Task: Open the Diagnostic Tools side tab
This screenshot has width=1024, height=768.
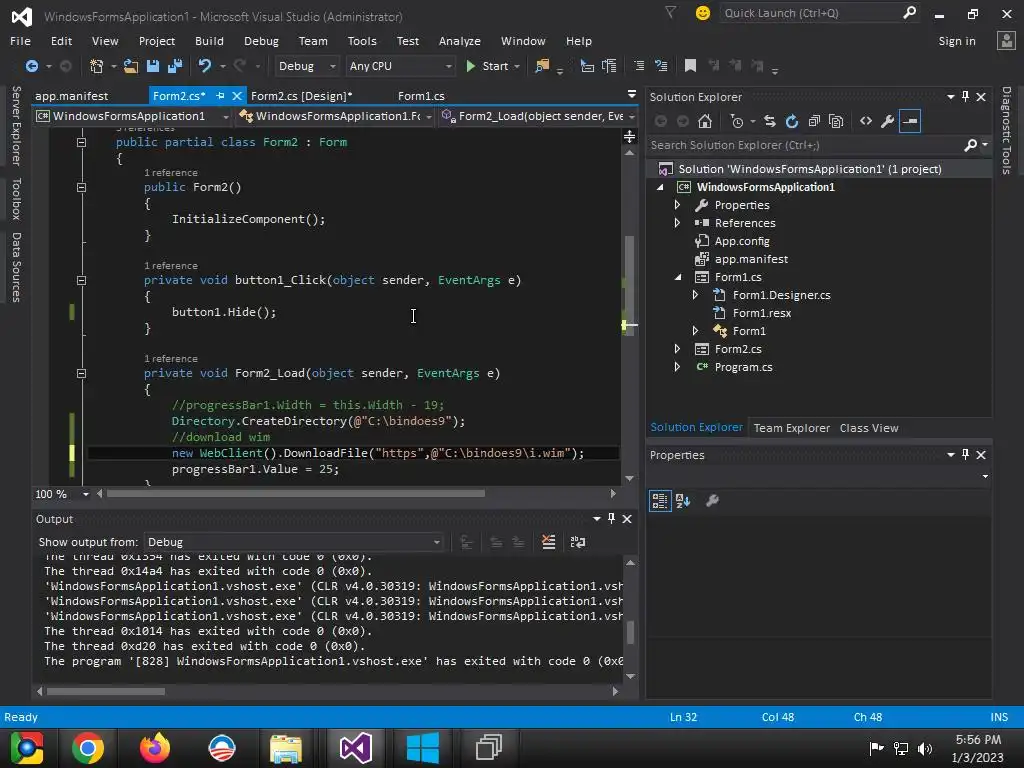Action: (1006, 131)
